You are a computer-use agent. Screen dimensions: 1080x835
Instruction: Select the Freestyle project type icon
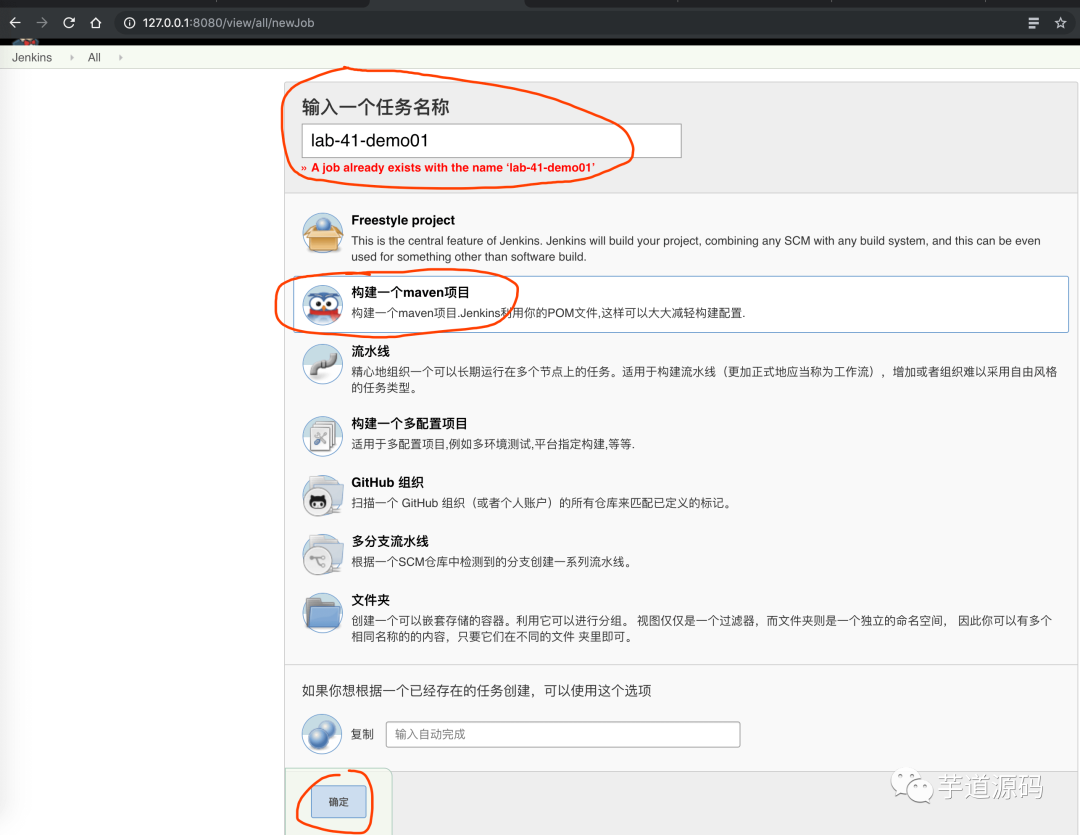(x=322, y=232)
